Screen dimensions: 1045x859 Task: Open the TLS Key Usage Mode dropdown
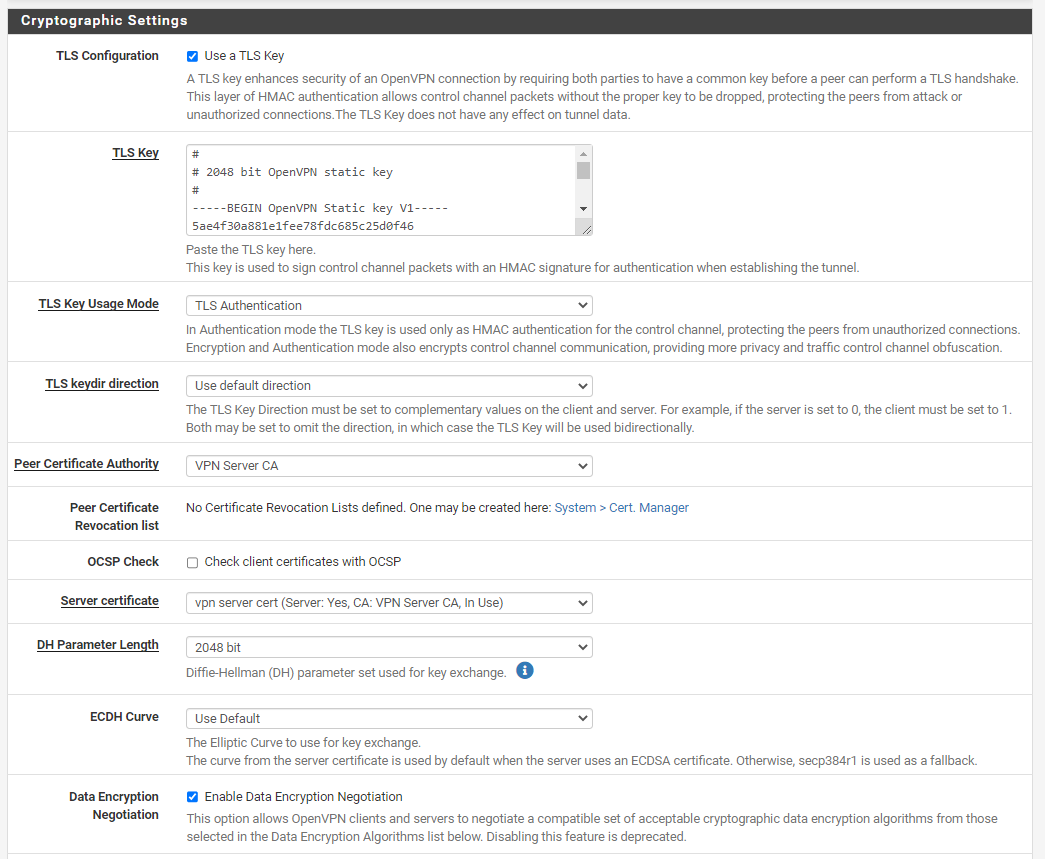point(389,305)
